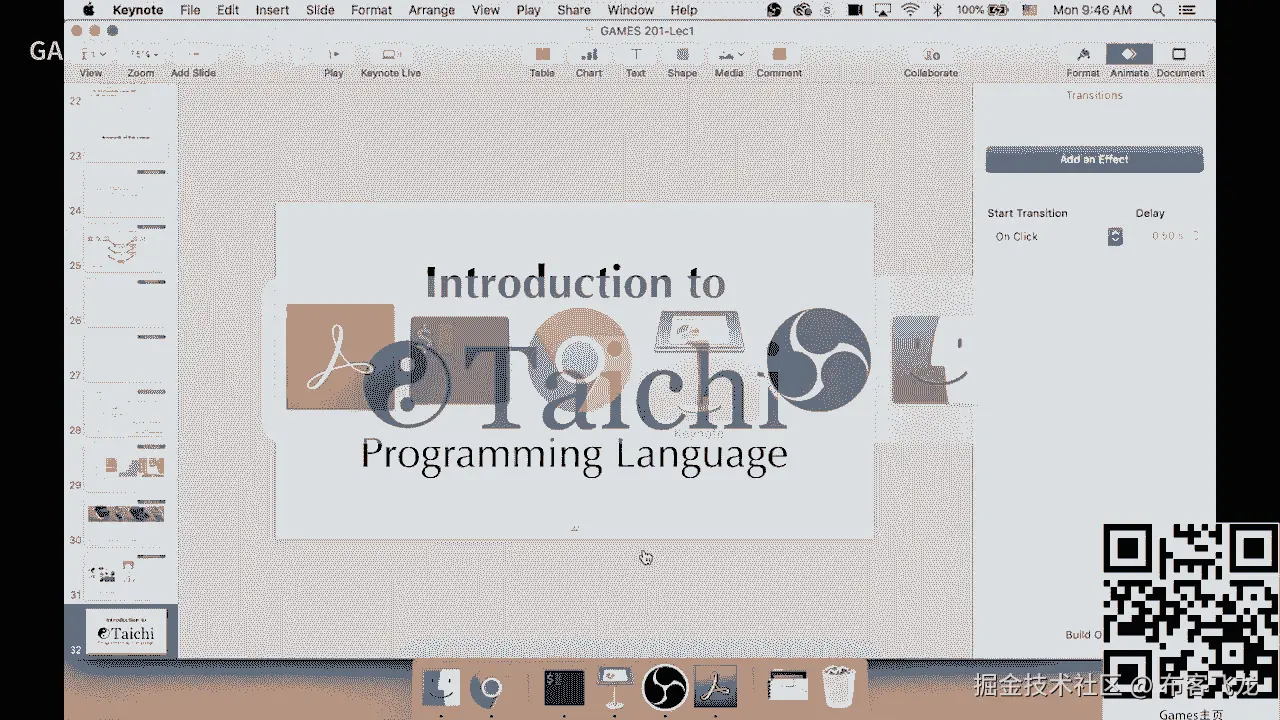1280x720 pixels.
Task: Select slide 25 thumbnail in navigator
Action: 126,248
